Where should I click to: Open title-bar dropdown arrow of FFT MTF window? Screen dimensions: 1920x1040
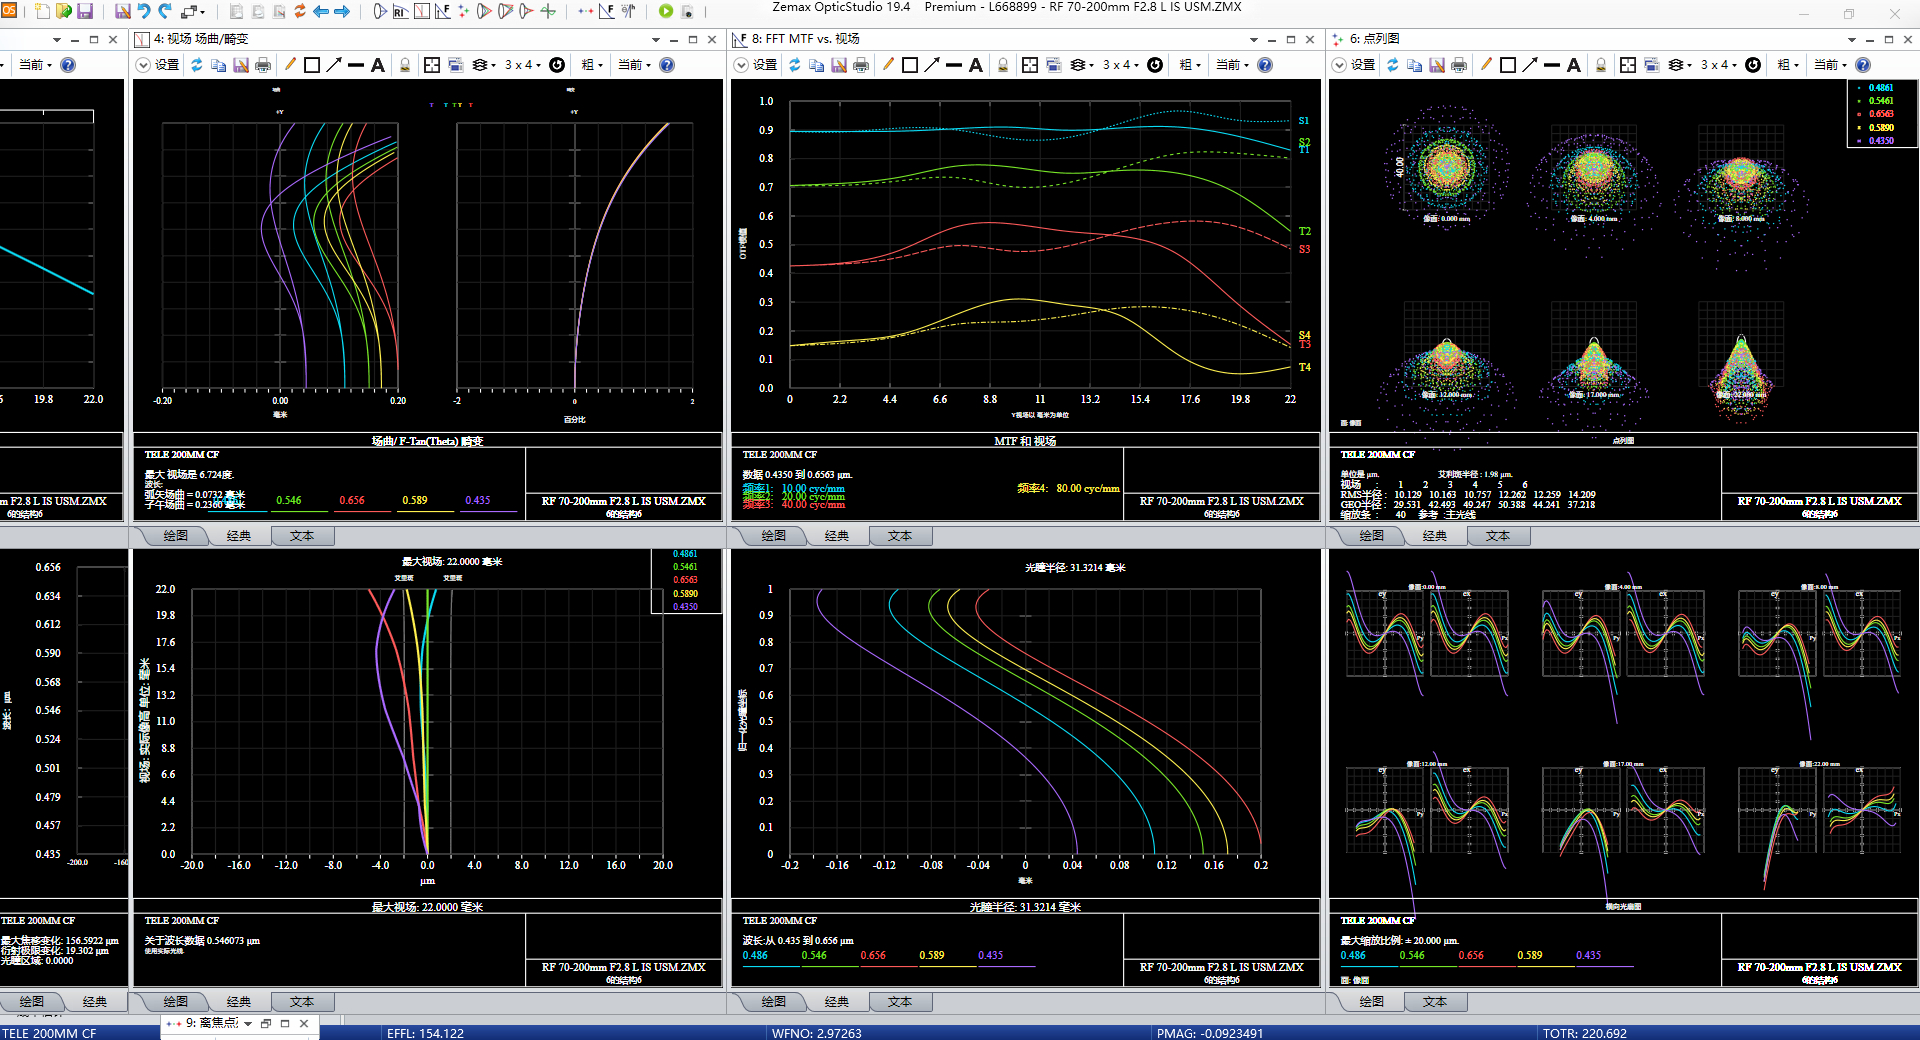click(1254, 40)
